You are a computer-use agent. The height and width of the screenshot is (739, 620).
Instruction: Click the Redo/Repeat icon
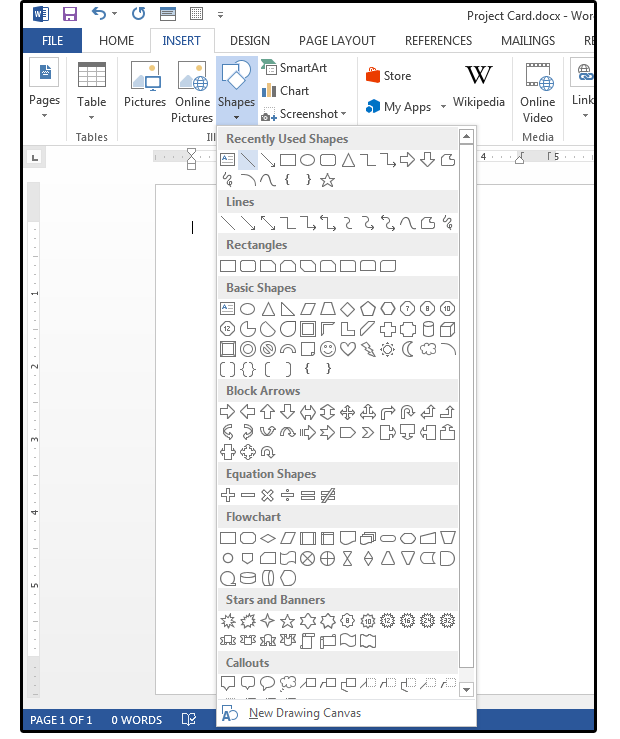[x=138, y=14]
